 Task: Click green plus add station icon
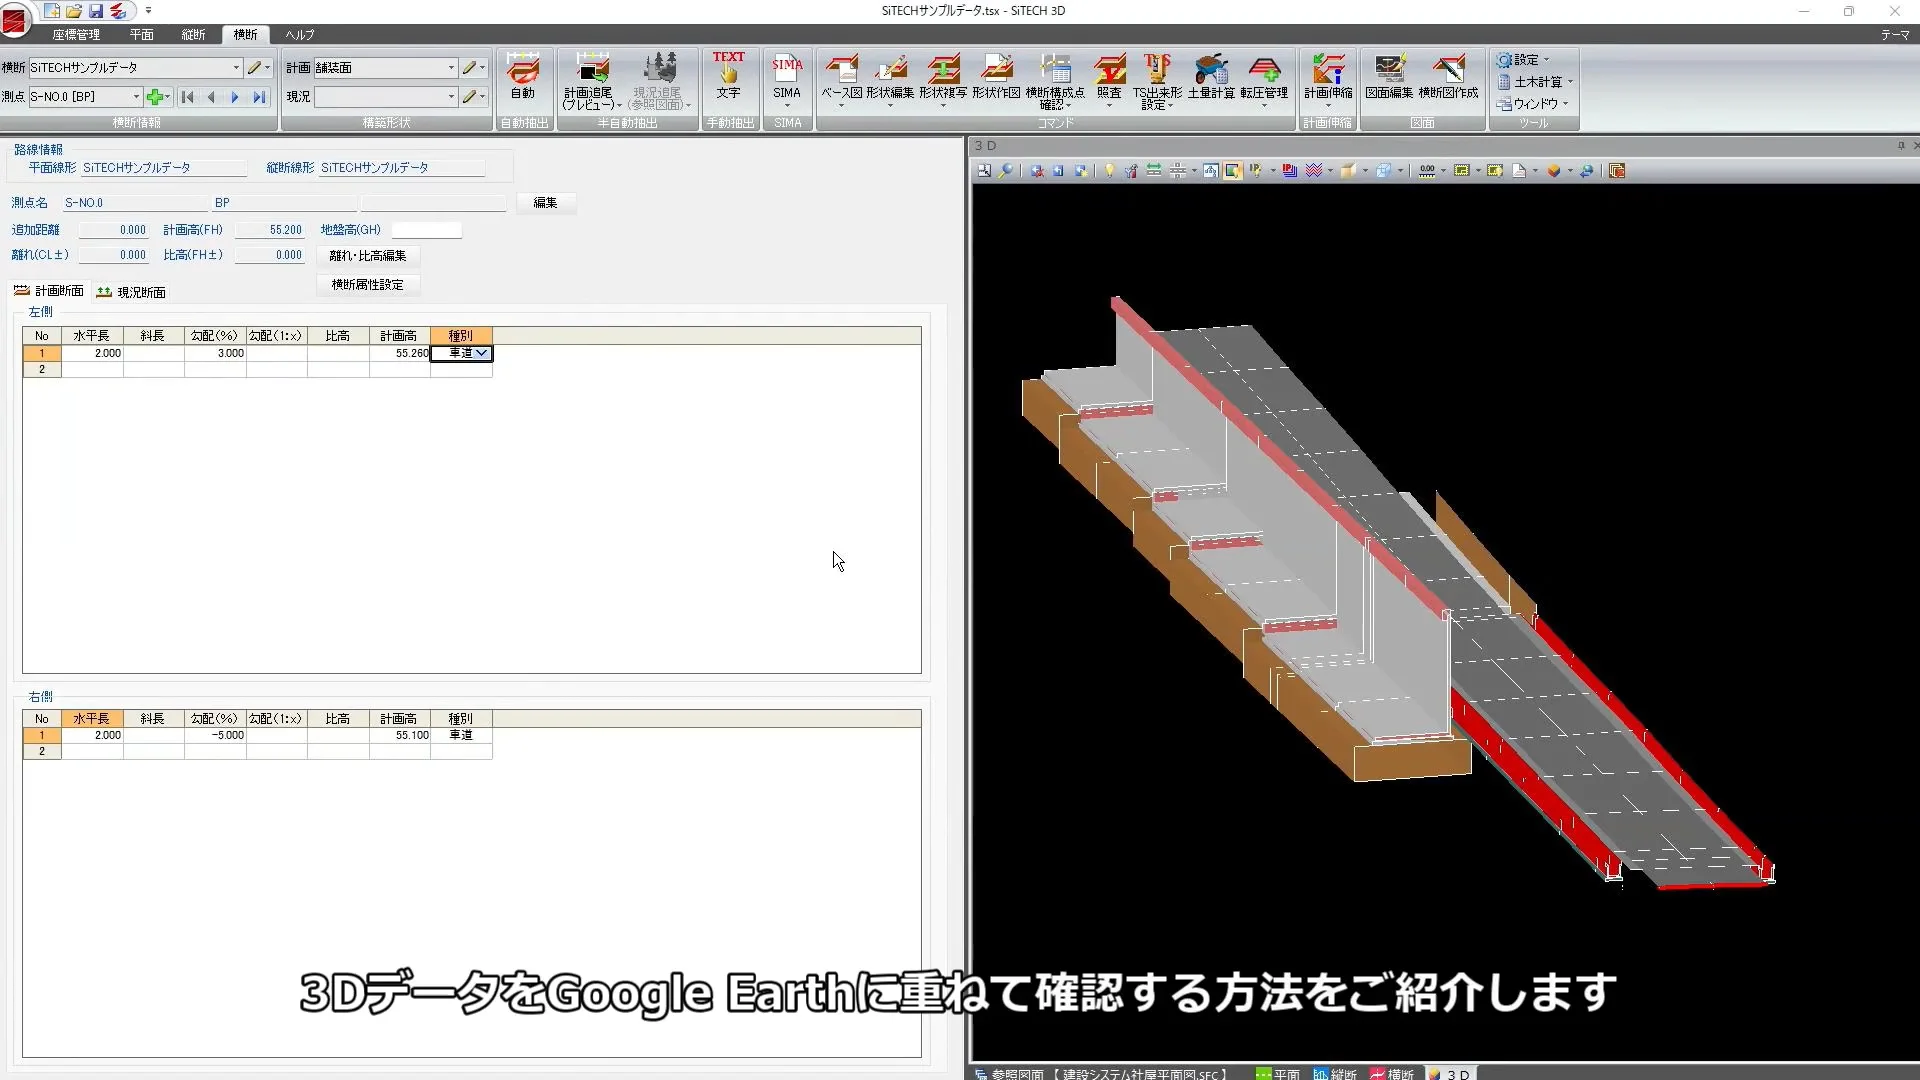click(x=154, y=97)
